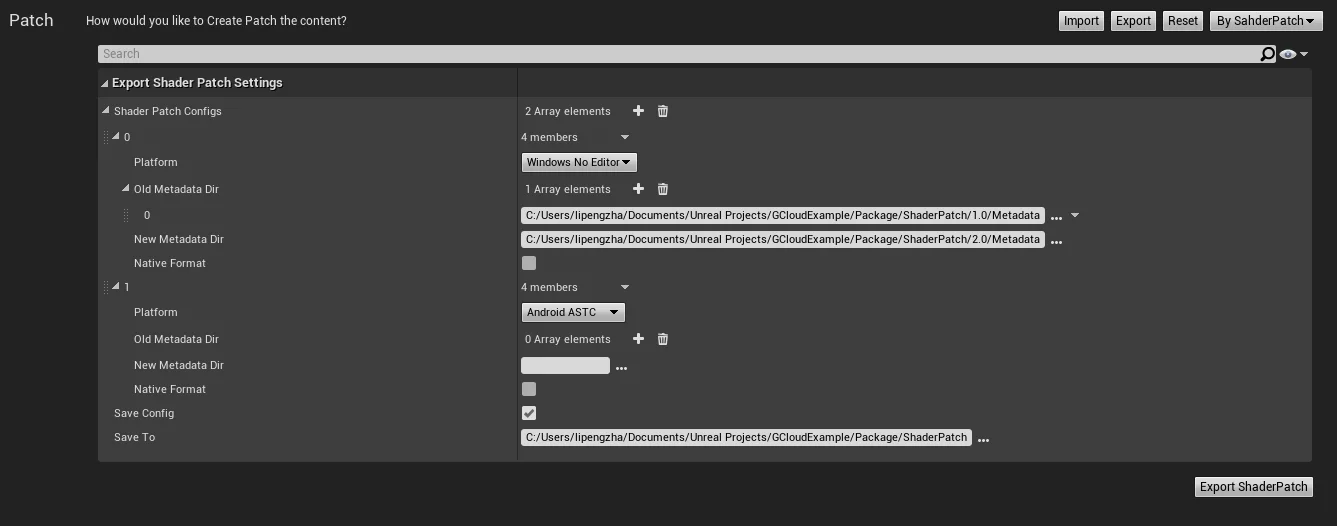Click empty New Metadata Dir field

pos(565,366)
